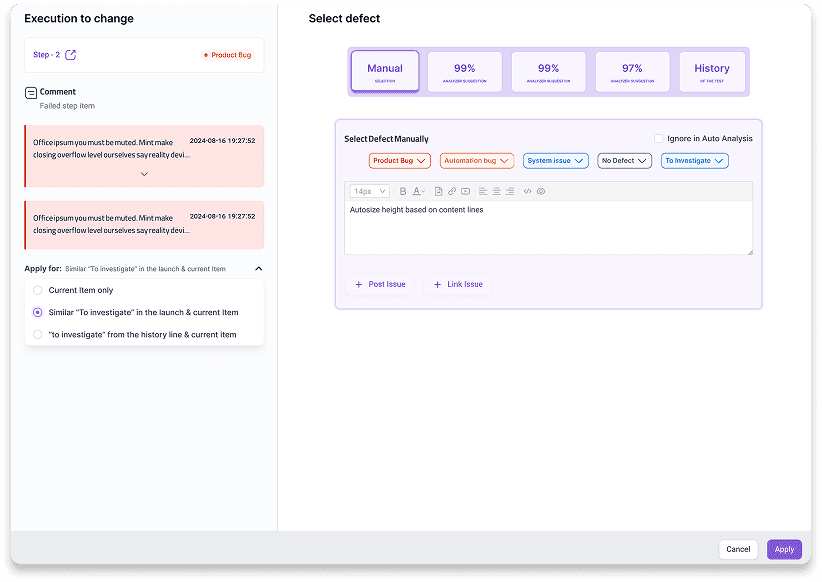Click the Apply button
Screen dimensions: 822x582
click(x=784, y=549)
